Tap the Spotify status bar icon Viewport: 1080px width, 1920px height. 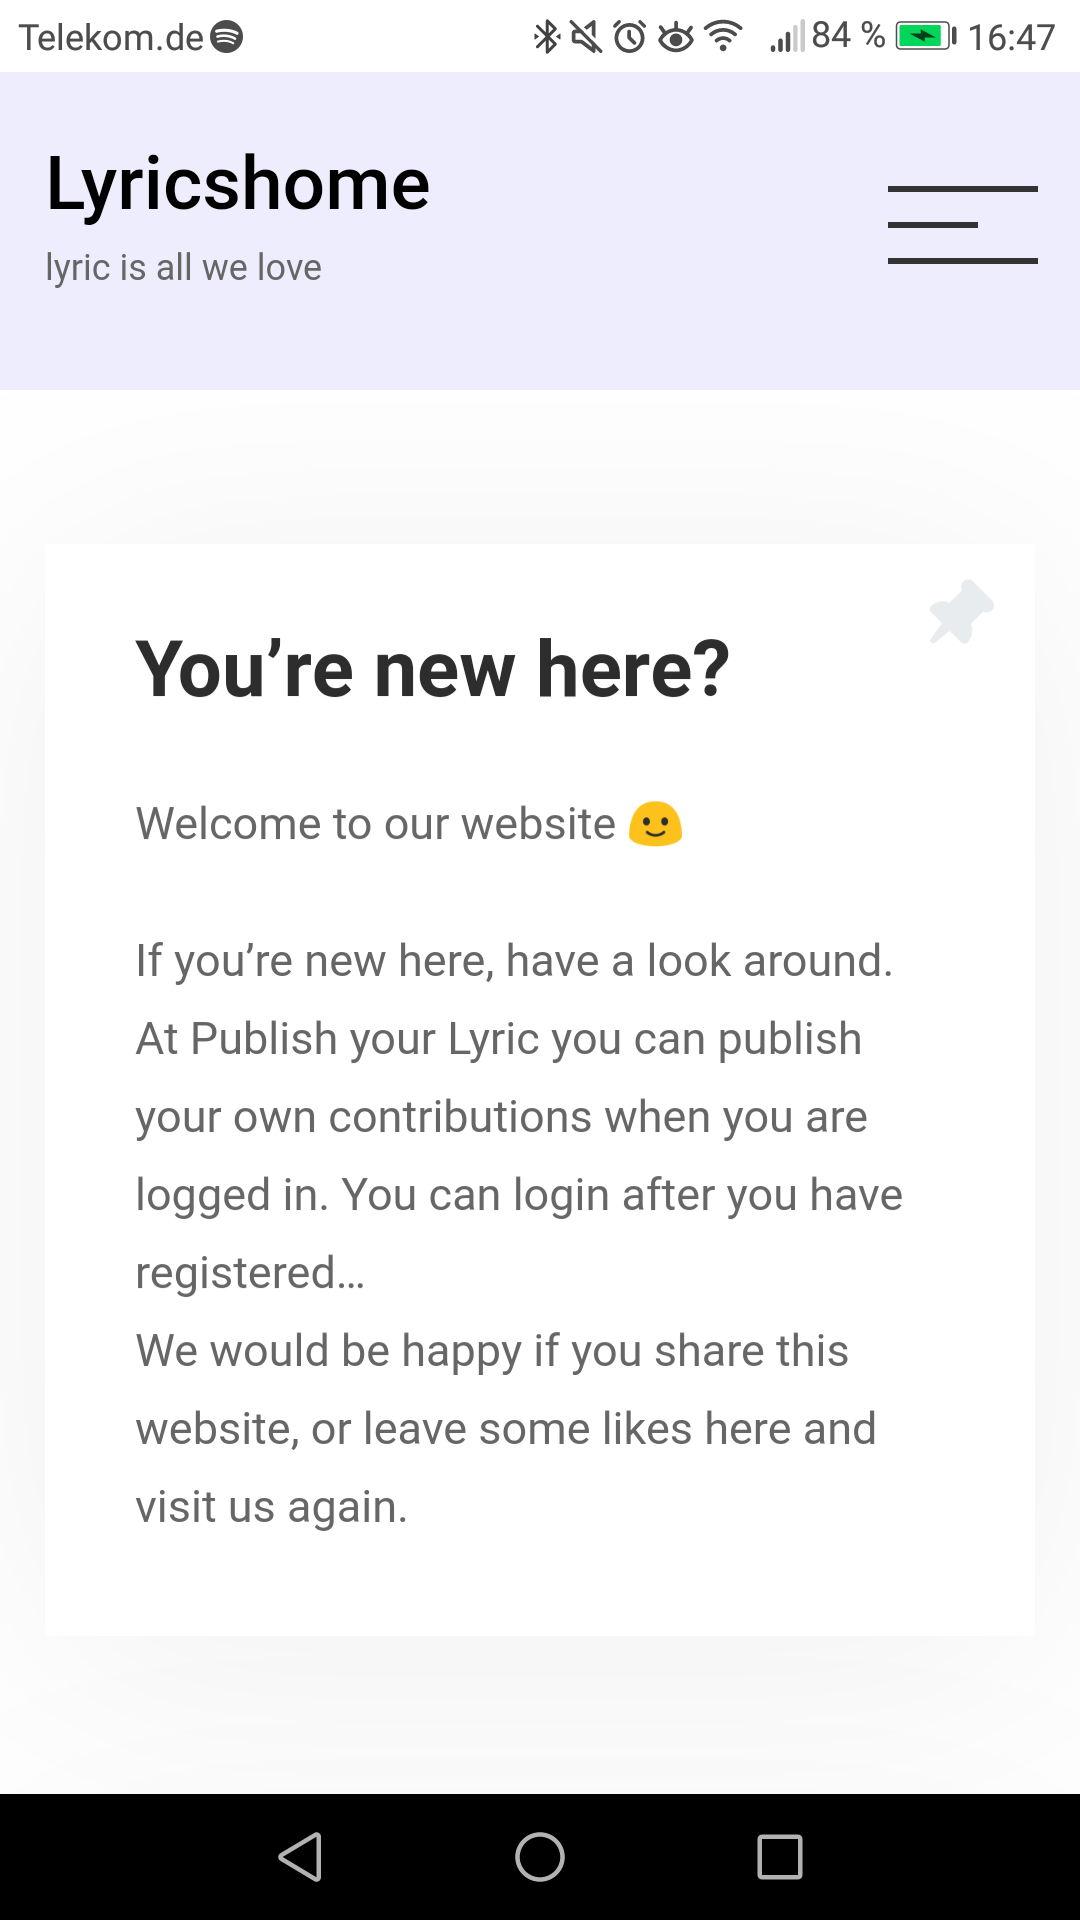click(227, 37)
